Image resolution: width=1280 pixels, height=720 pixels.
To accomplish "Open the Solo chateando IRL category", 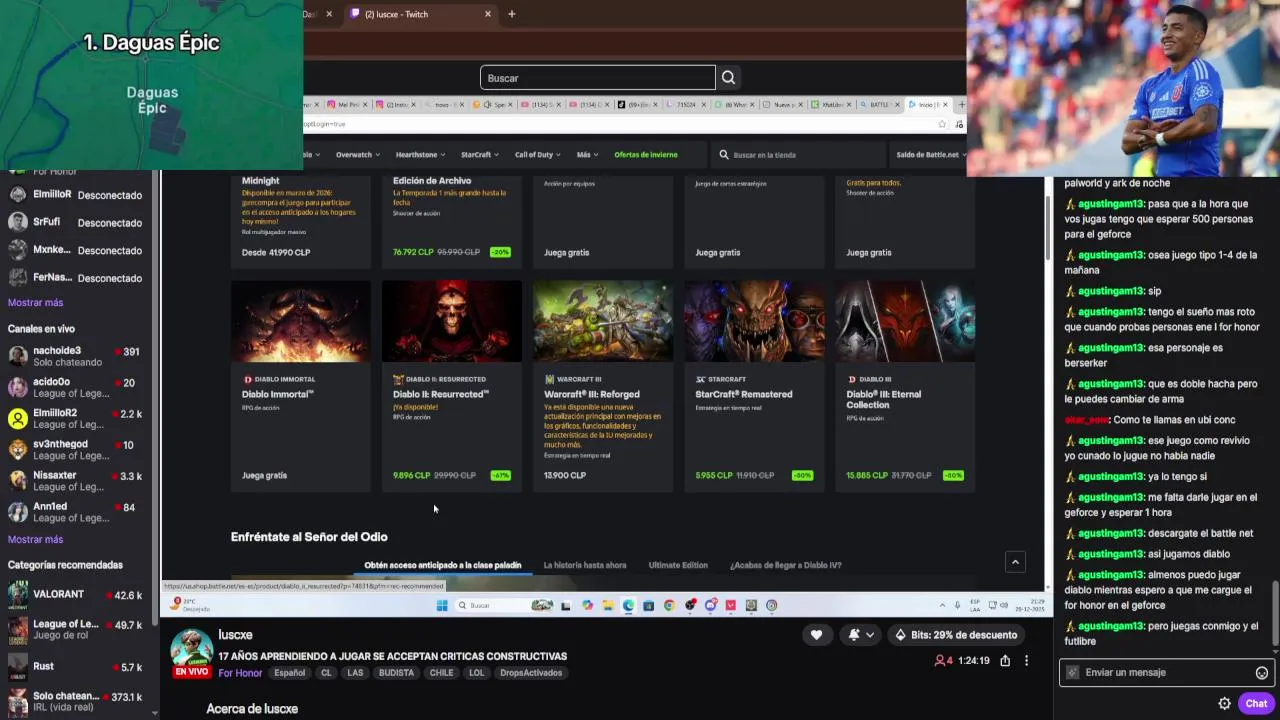I will (x=78, y=702).
